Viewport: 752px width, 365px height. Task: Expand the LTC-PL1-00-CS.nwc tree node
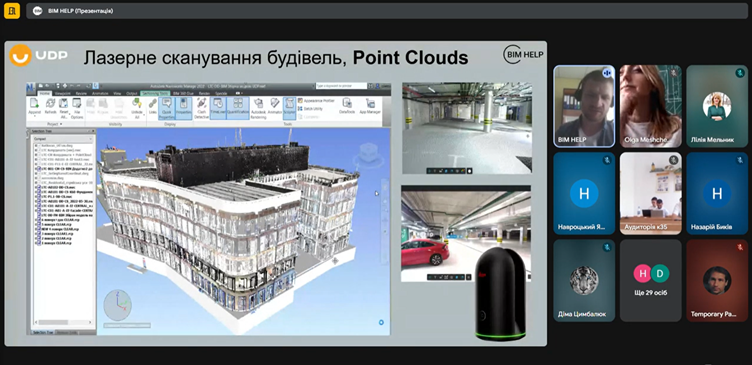pyautogui.click(x=36, y=197)
